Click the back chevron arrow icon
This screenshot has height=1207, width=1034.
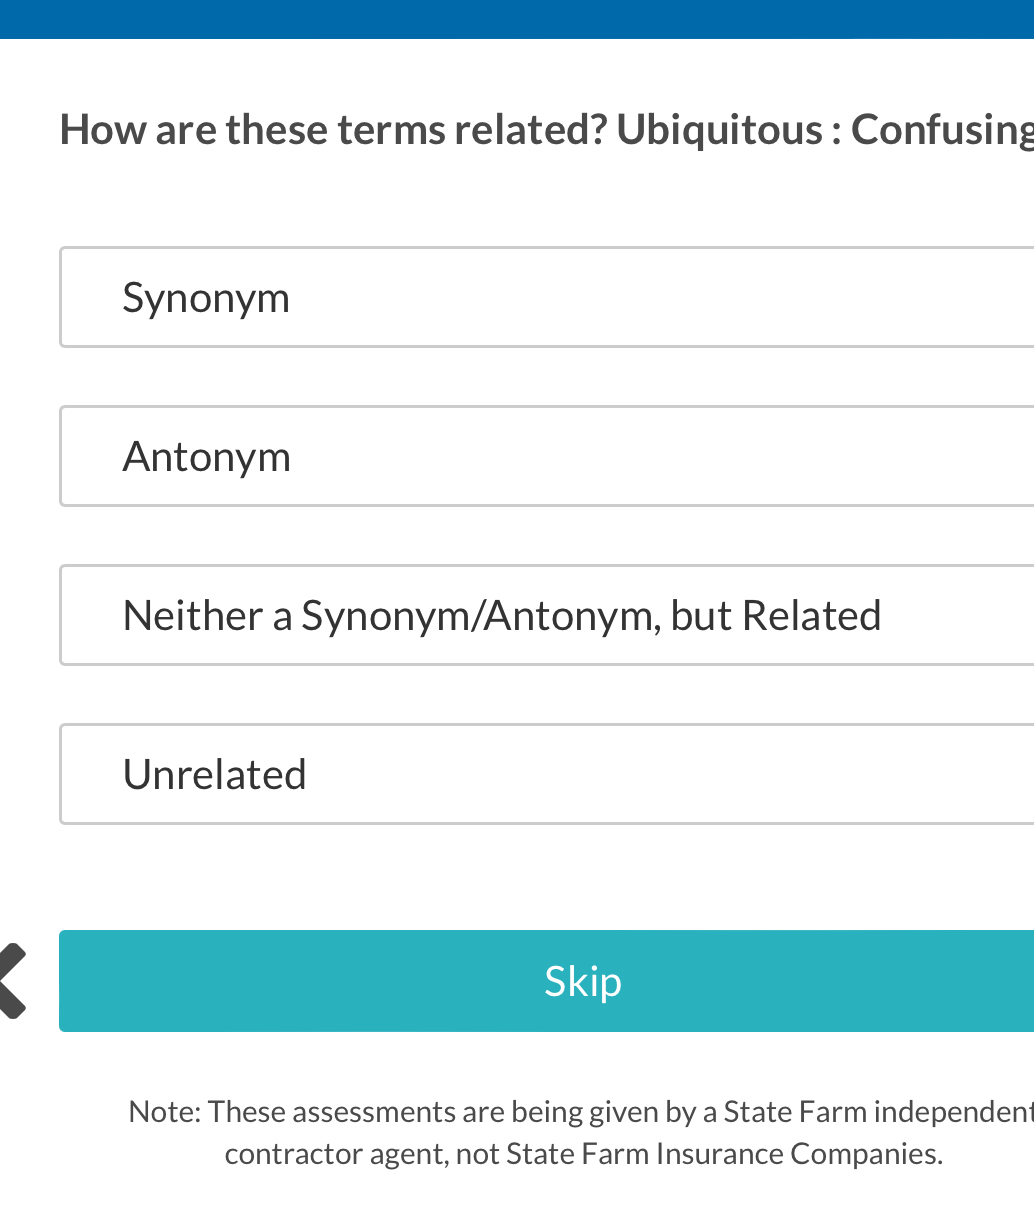(12, 980)
